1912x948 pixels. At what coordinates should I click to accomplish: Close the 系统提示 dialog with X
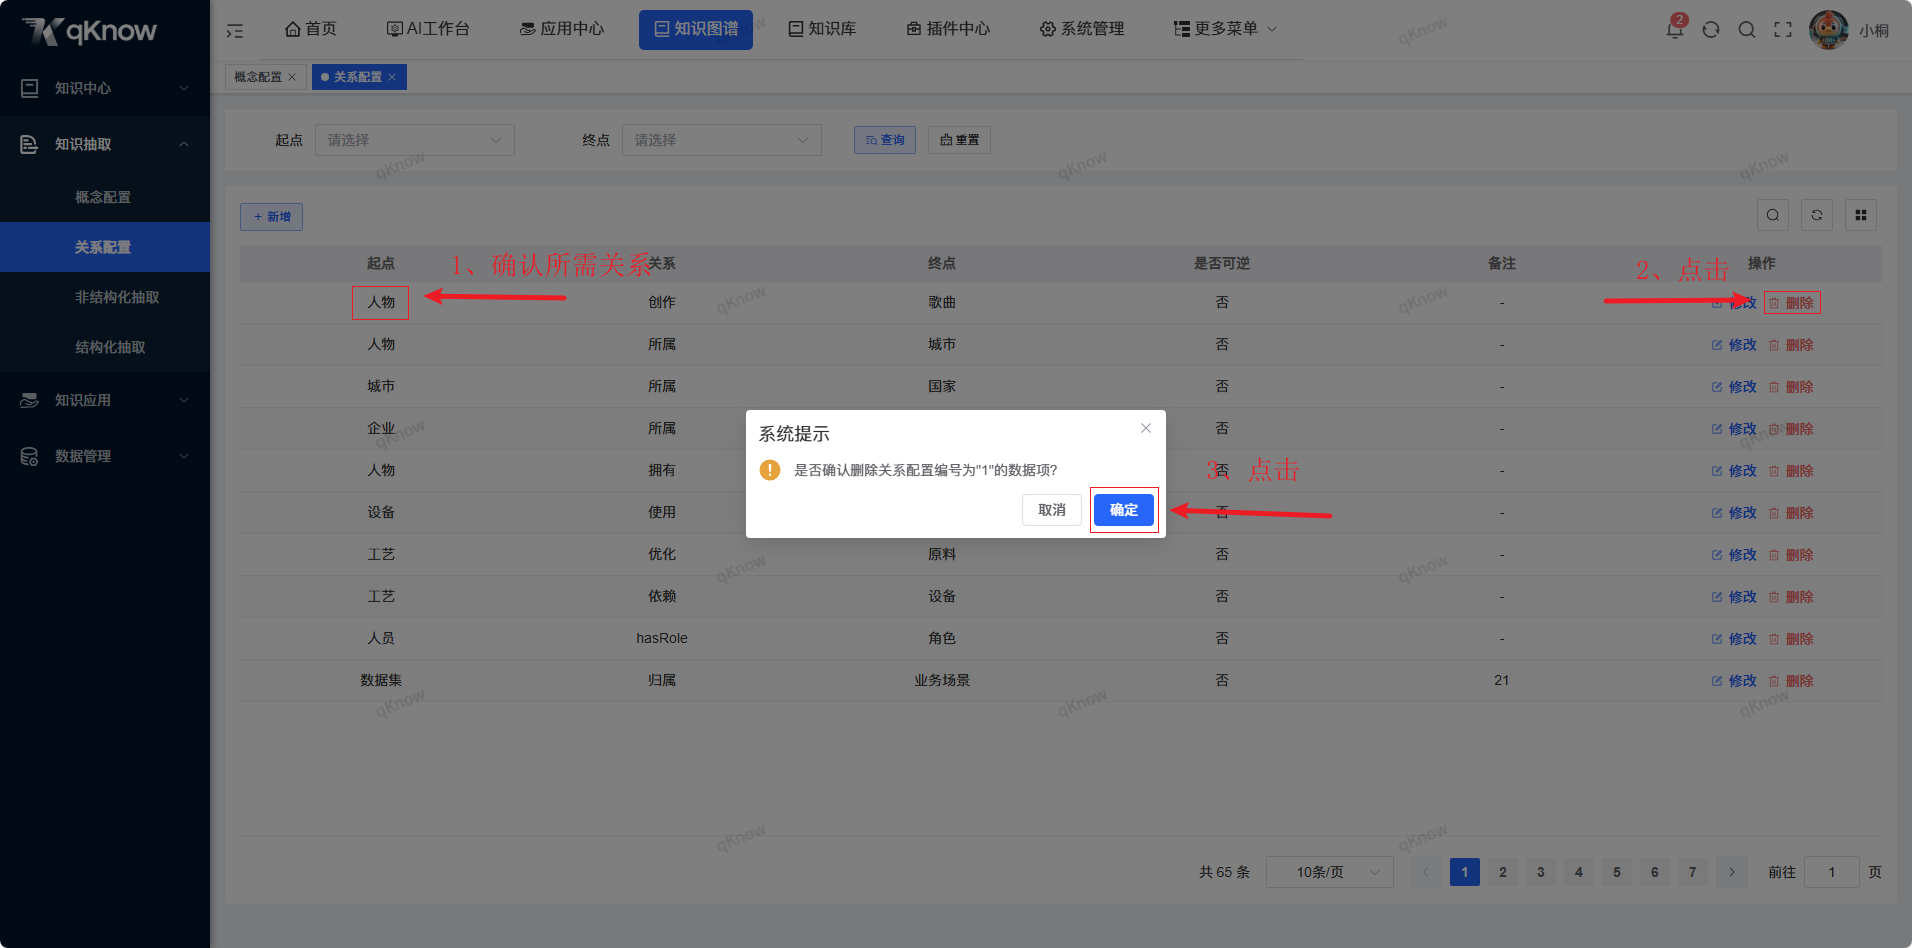pos(1146,428)
